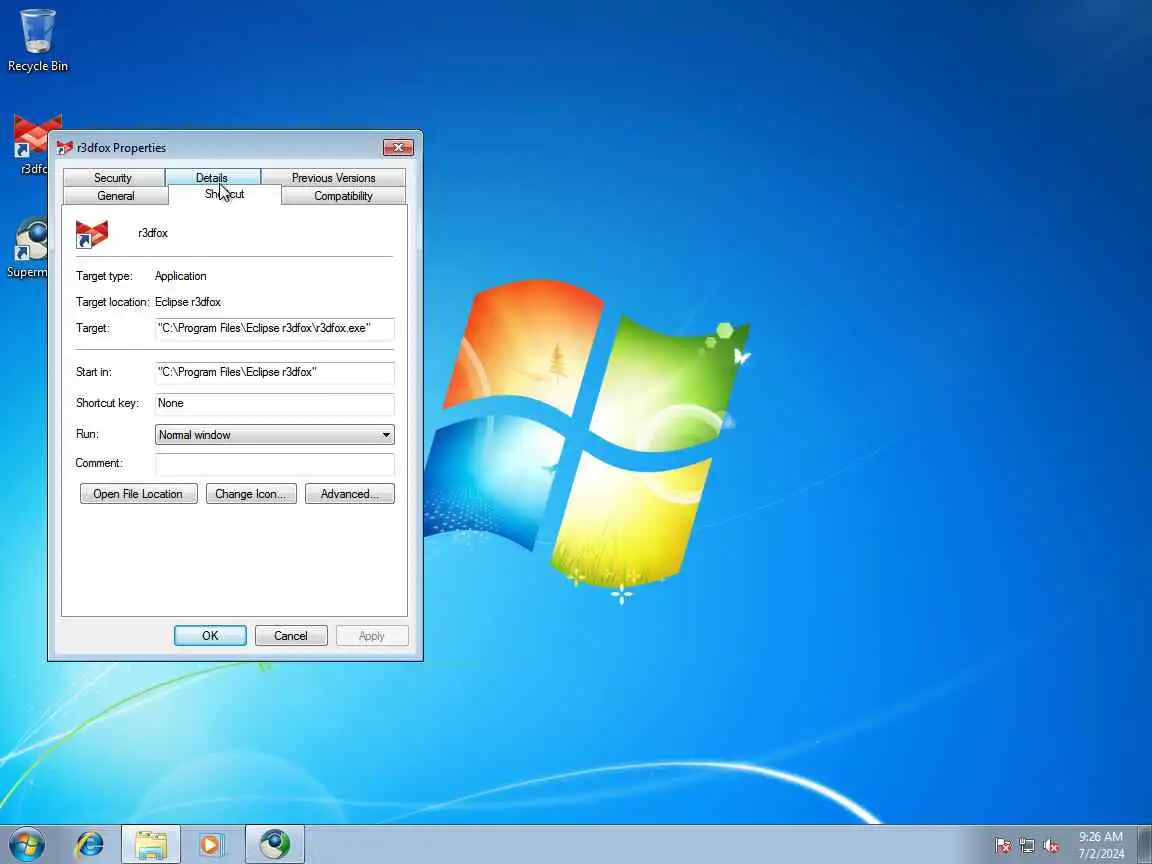This screenshot has width=1152, height=864.
Task: Click Open File Location button
Action: (x=138, y=494)
